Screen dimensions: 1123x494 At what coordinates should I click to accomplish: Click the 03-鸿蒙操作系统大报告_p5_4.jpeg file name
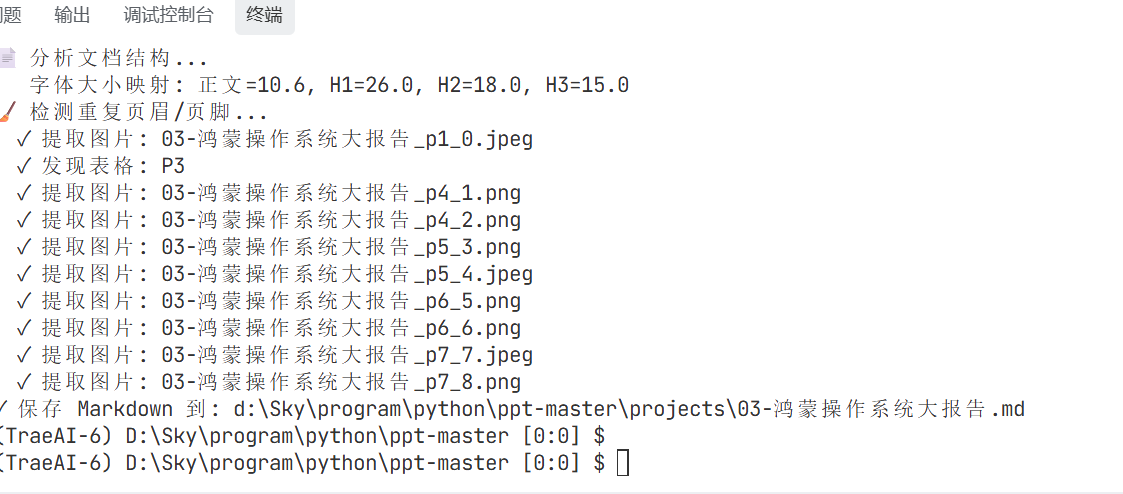[347, 274]
